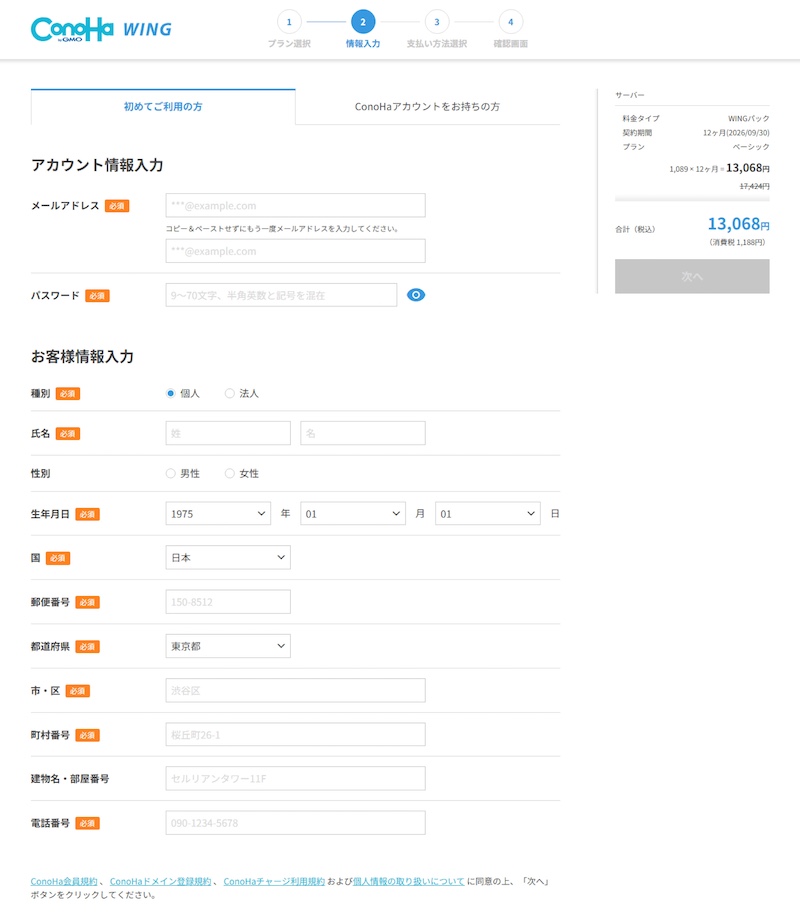Screen dimensions: 800x922
Task: Choose 男性 gender option
Action: (171, 473)
